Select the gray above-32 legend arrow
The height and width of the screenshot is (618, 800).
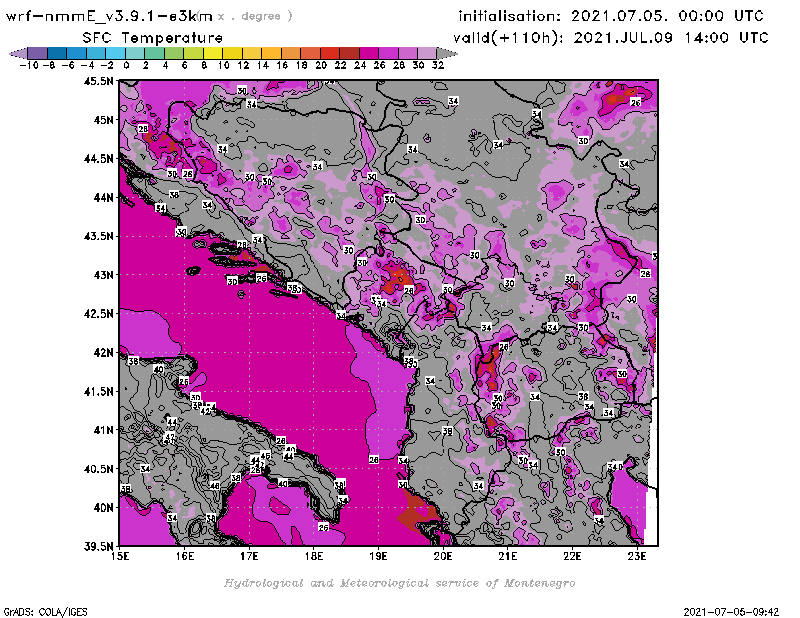(447, 53)
